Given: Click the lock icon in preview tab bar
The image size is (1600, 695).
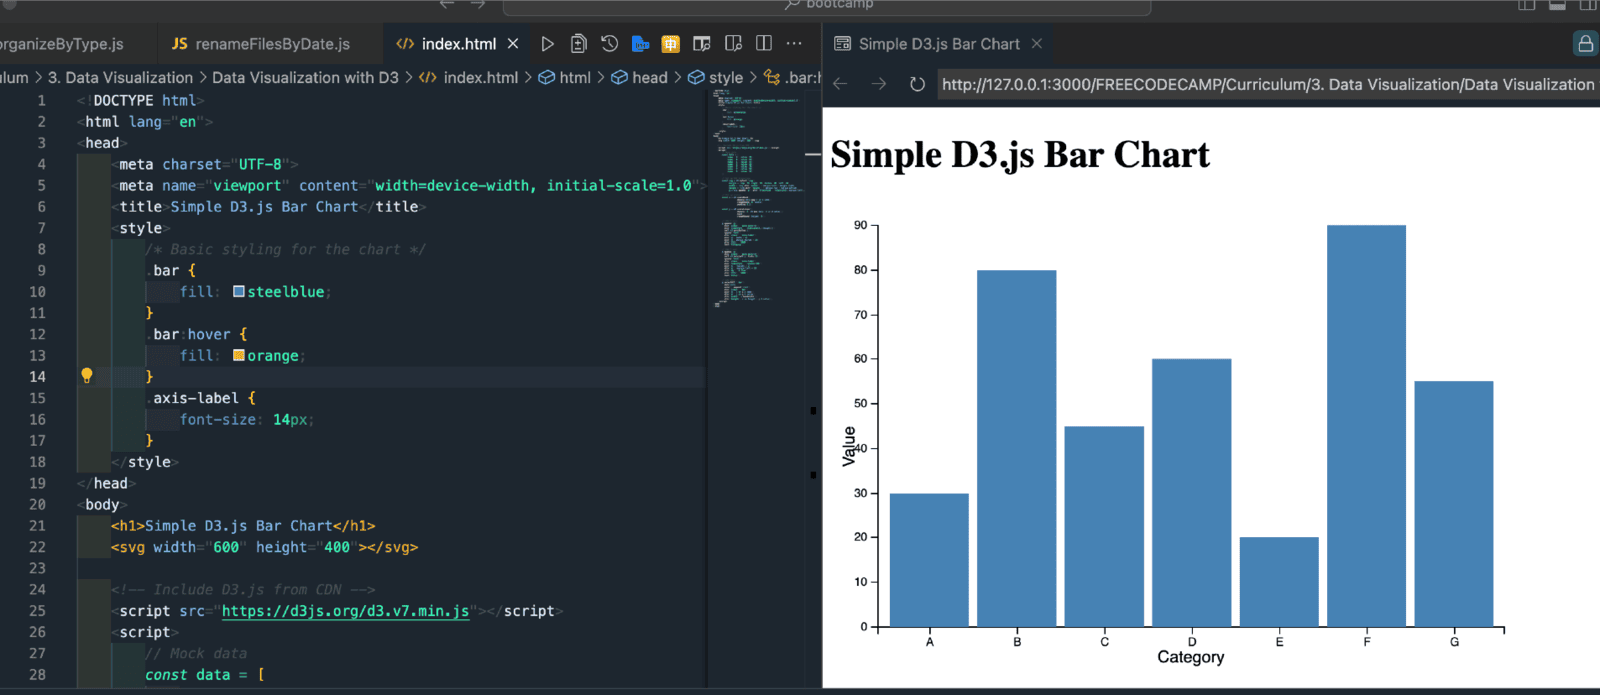Looking at the screenshot, I should tap(1585, 44).
